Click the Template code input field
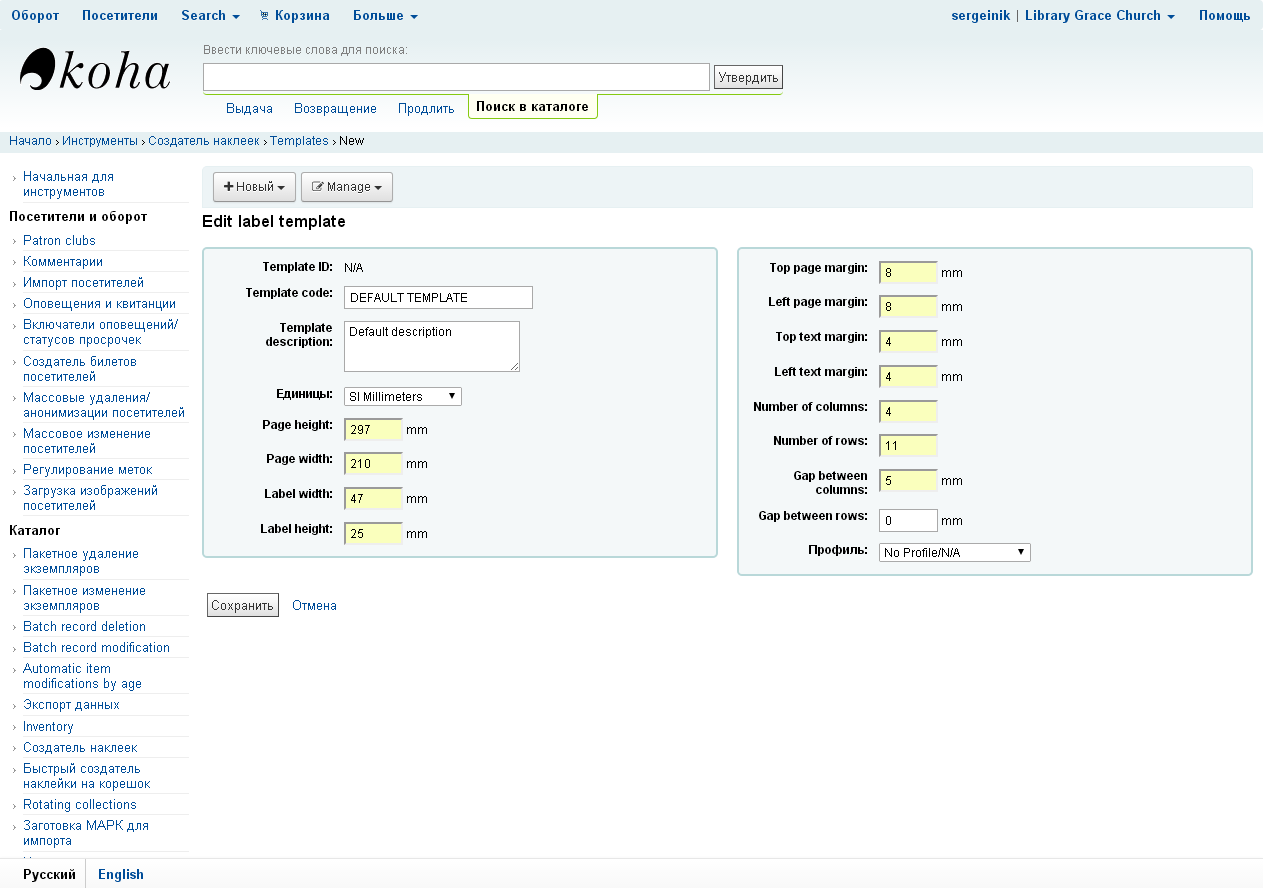The width and height of the screenshot is (1263, 888). coord(438,298)
